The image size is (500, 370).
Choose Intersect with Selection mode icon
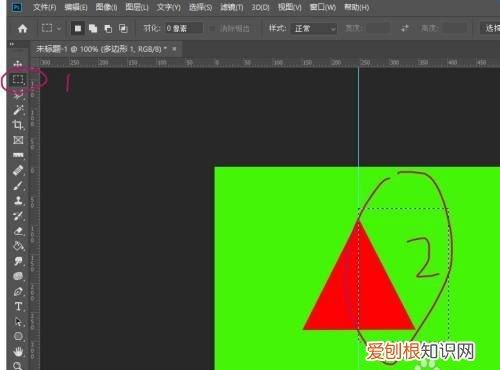123,29
